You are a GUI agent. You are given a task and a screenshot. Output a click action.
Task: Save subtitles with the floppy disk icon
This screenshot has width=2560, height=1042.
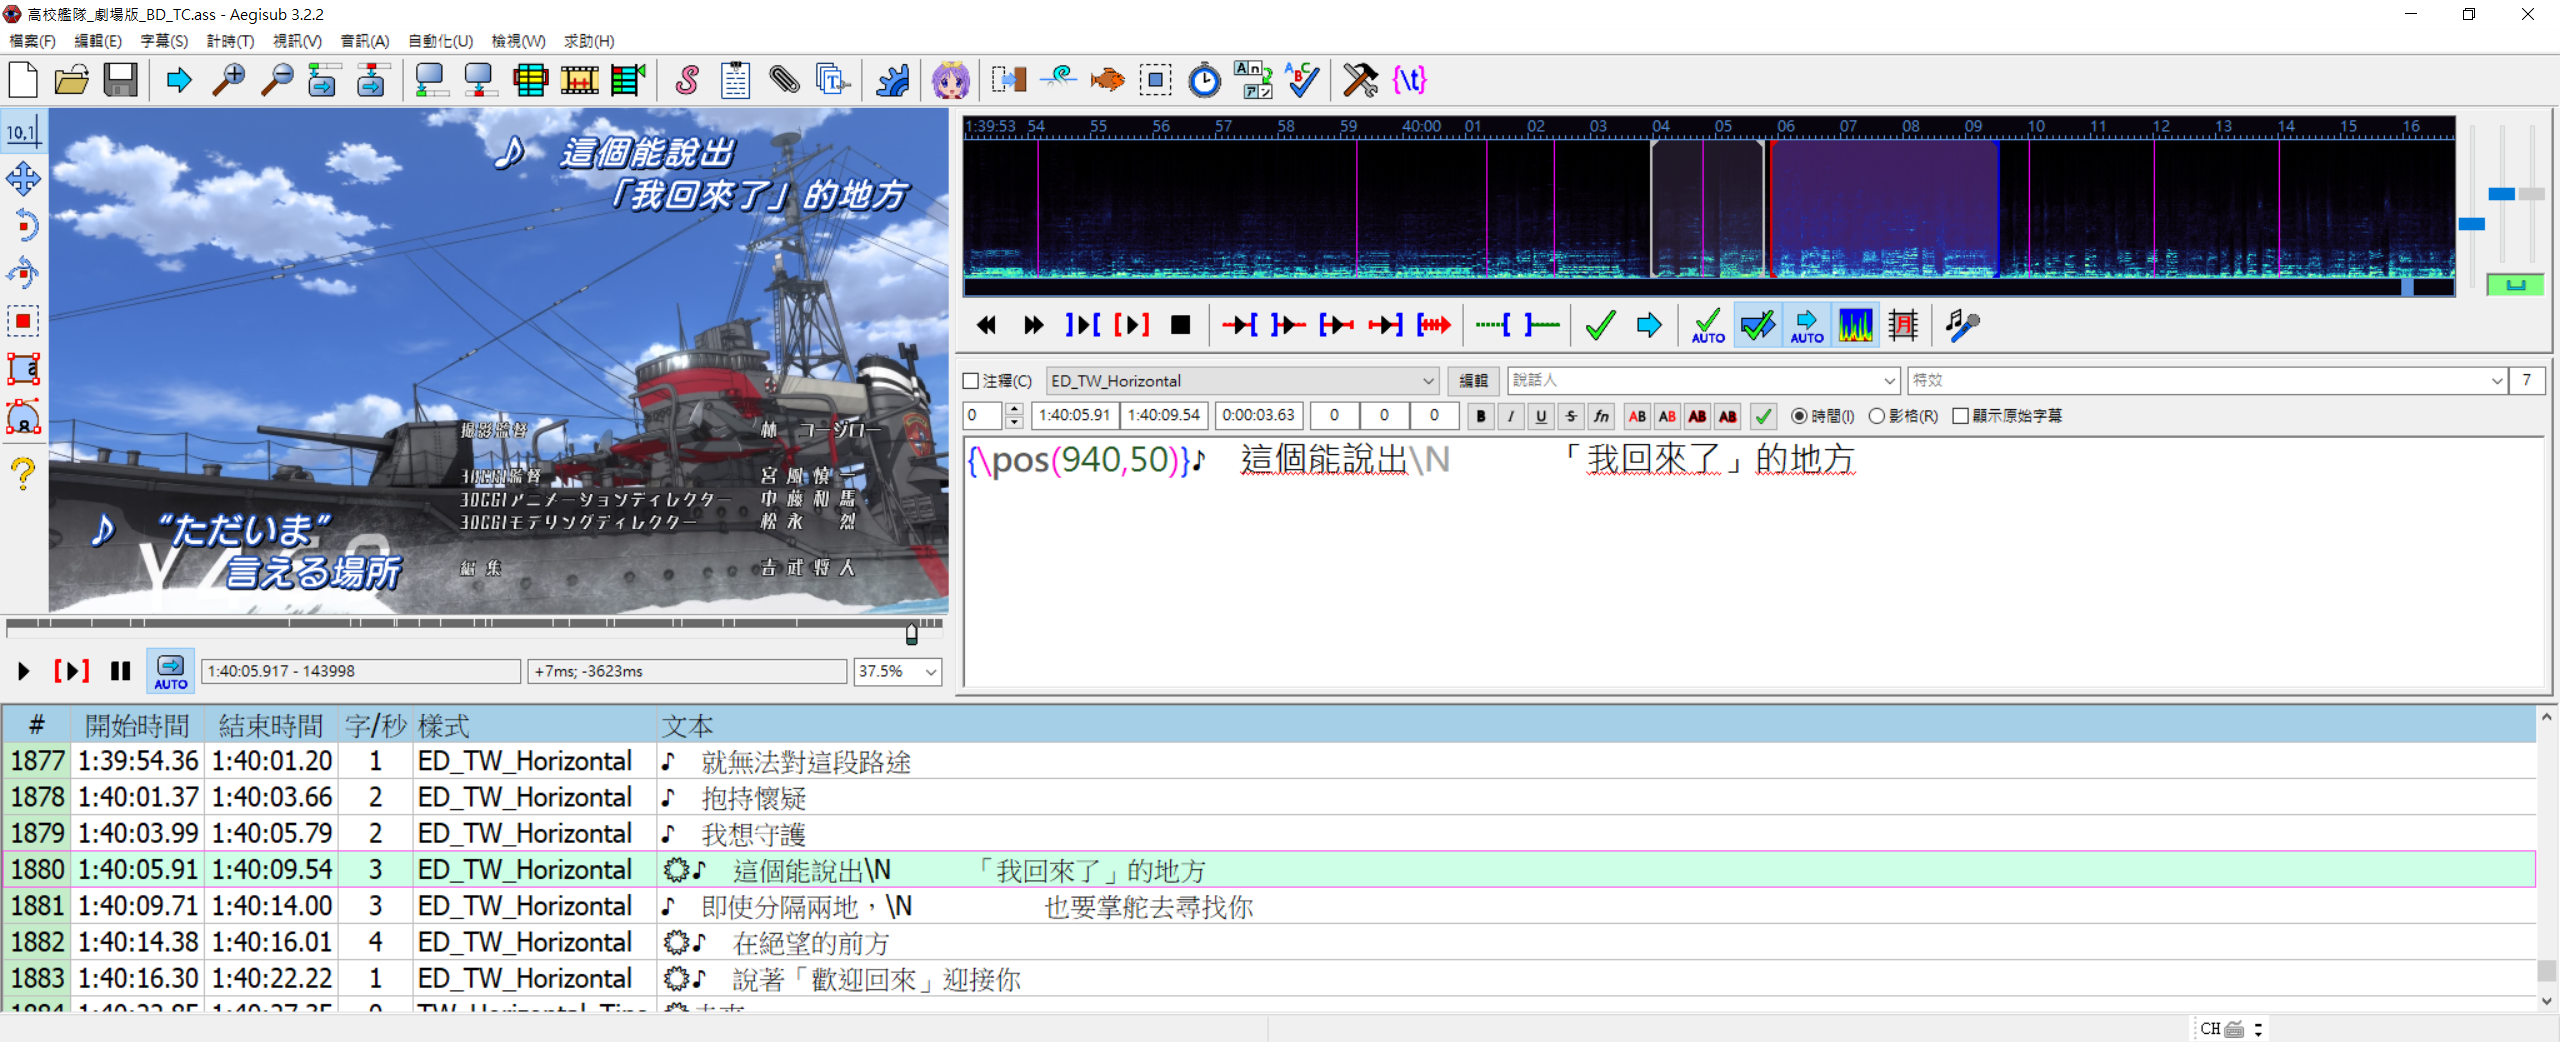121,80
